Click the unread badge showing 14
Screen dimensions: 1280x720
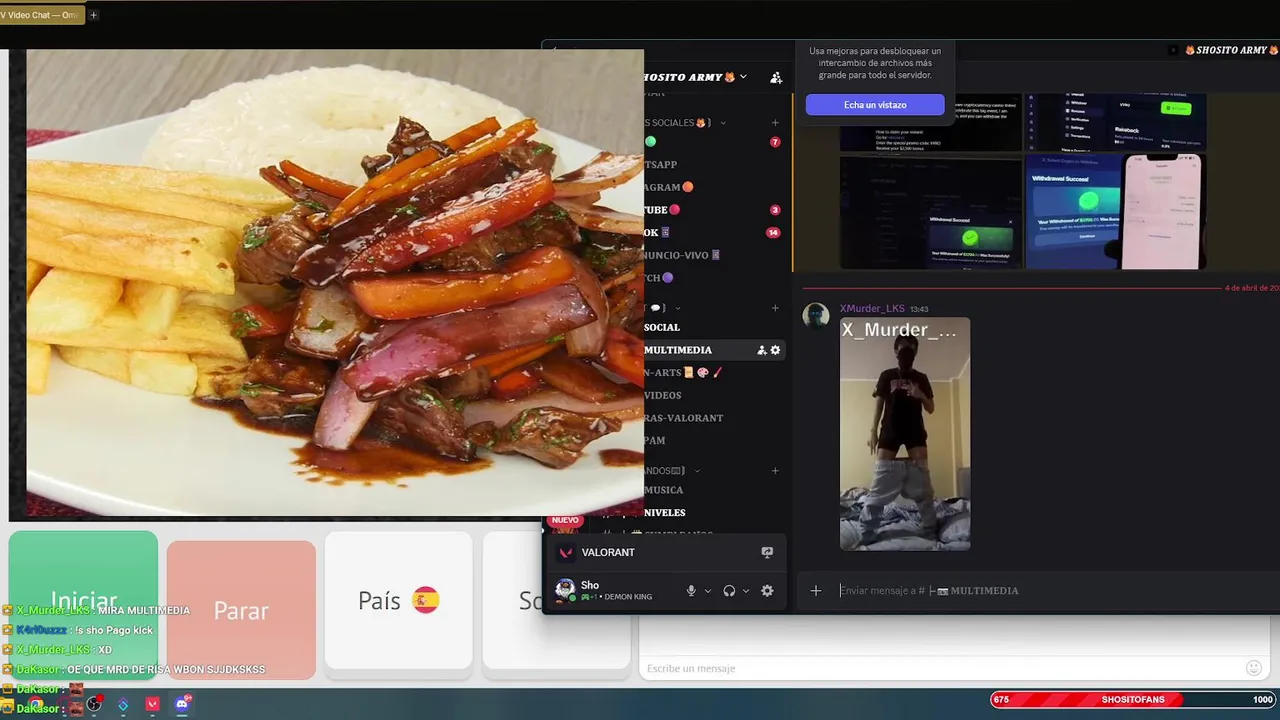point(773,232)
